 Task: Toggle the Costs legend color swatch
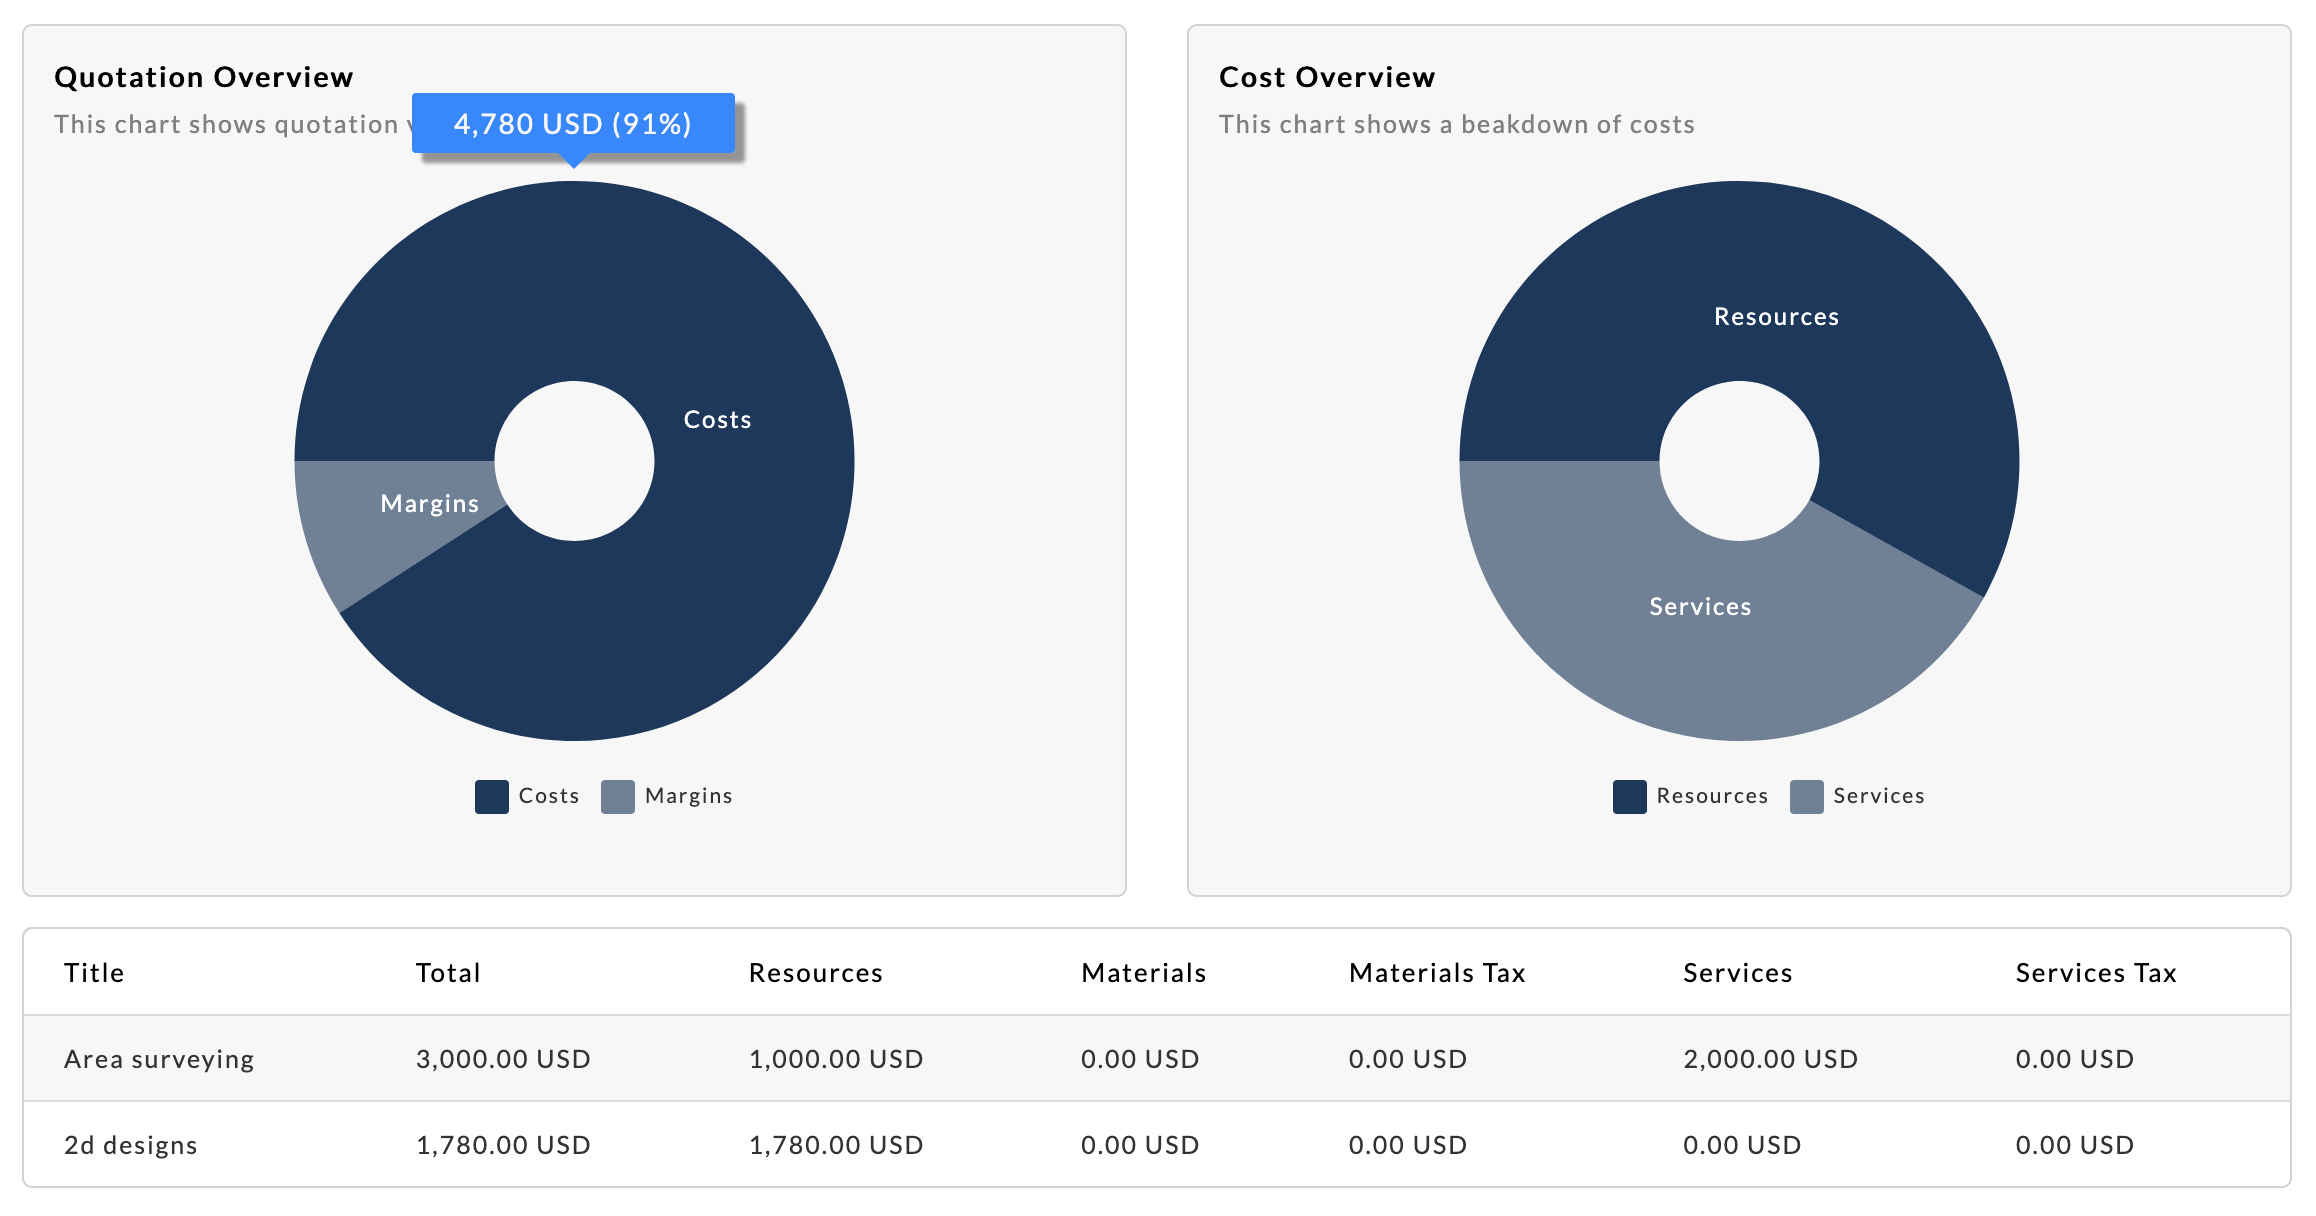point(491,796)
